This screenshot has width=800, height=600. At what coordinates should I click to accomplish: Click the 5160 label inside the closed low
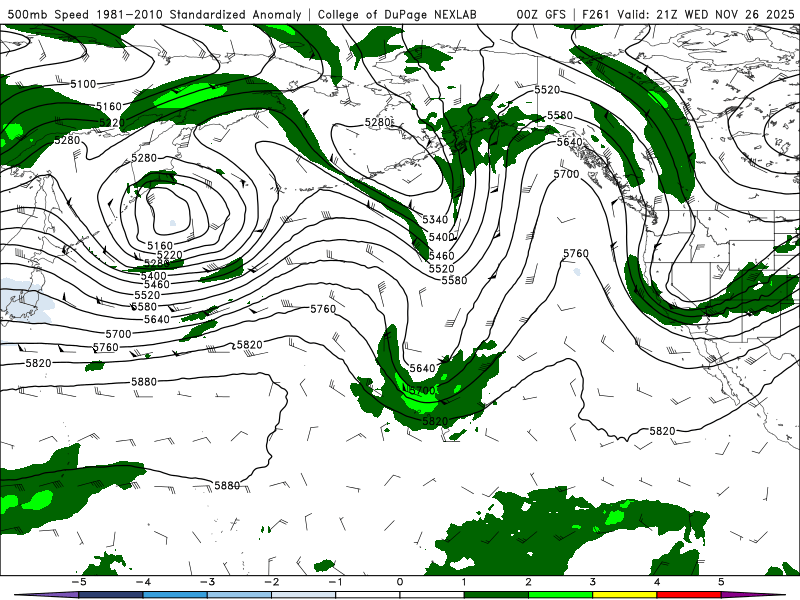coord(160,245)
